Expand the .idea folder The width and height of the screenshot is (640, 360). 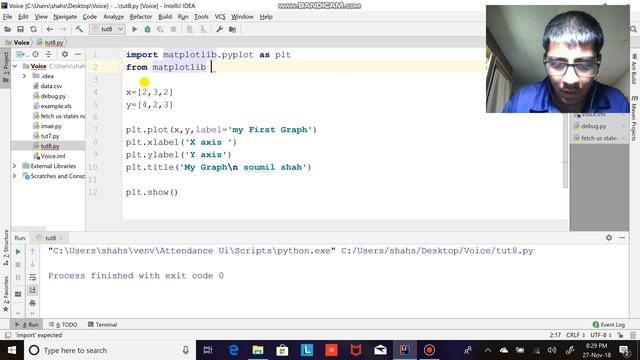[x=24, y=76]
